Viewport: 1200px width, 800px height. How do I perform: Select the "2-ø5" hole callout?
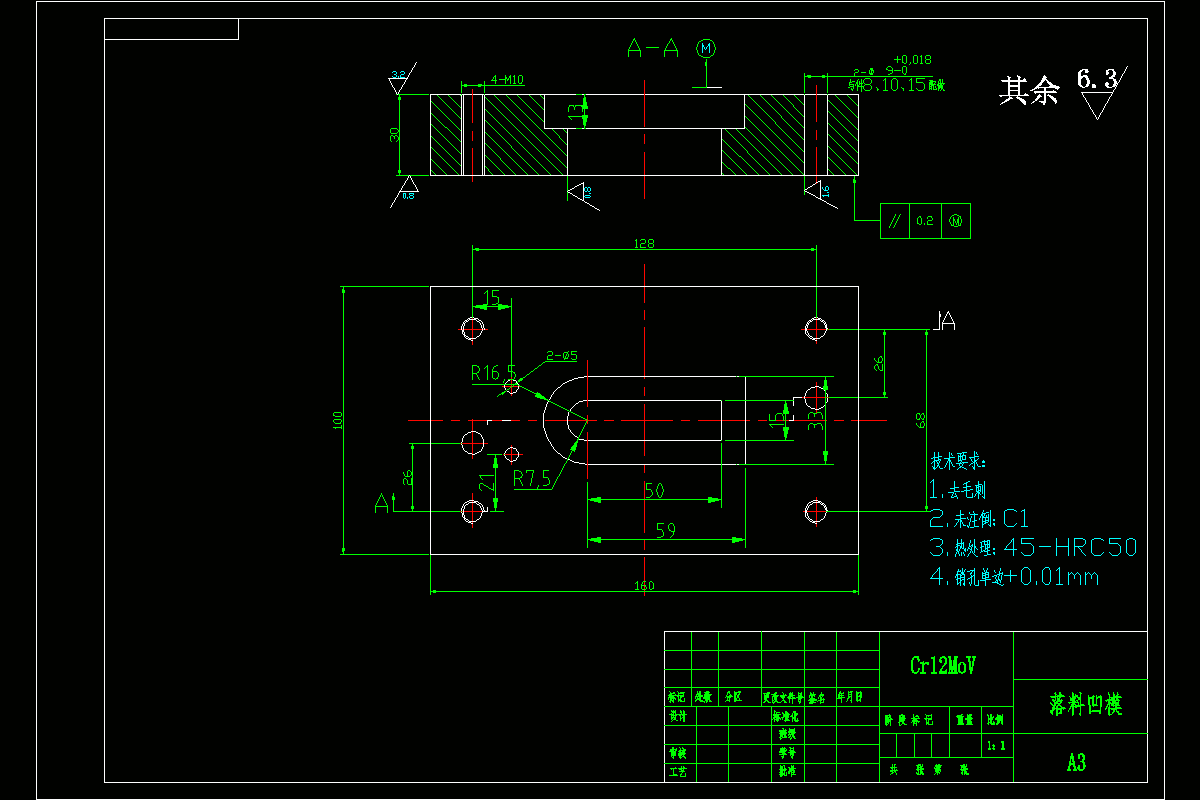(562, 355)
